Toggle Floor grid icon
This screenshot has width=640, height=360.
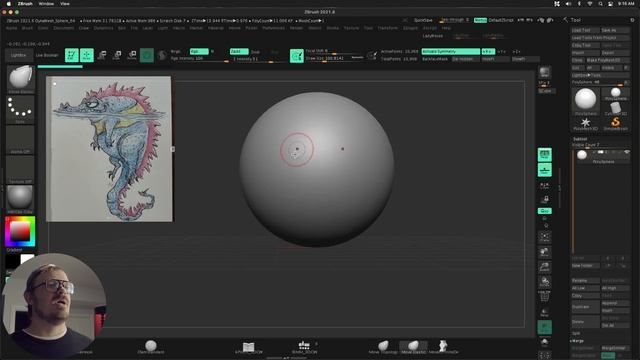tap(544, 170)
